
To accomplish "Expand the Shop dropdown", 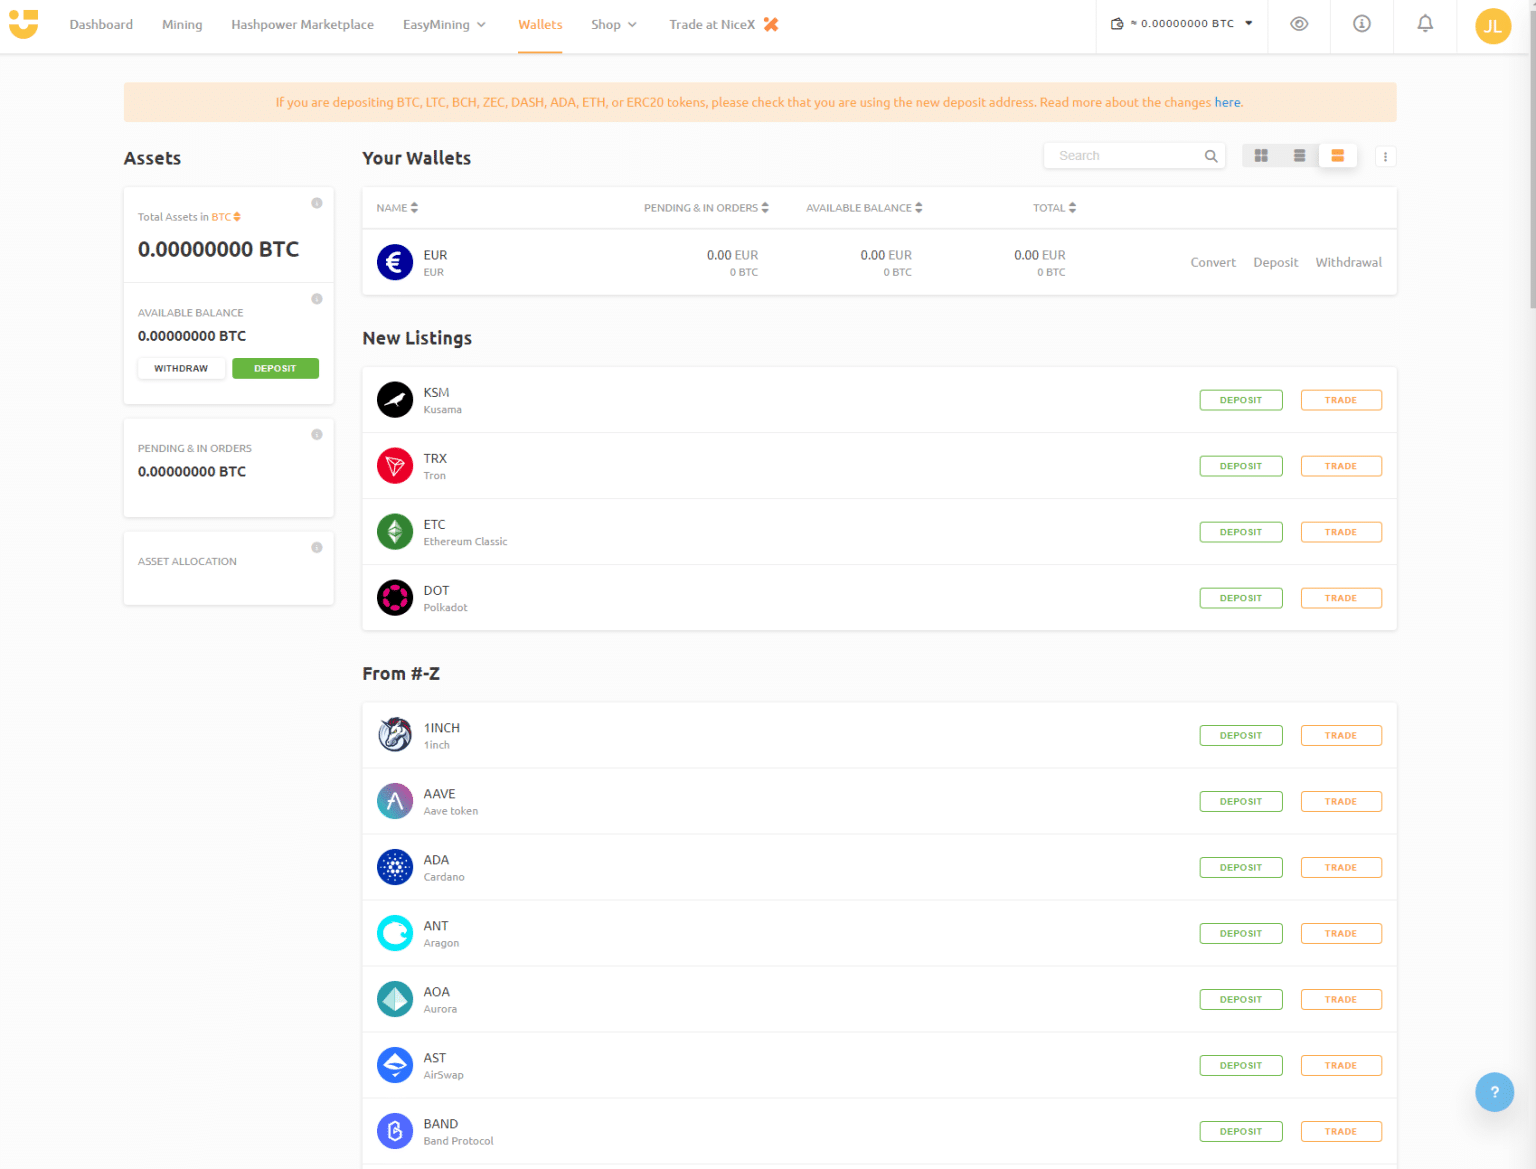I will (x=613, y=24).
